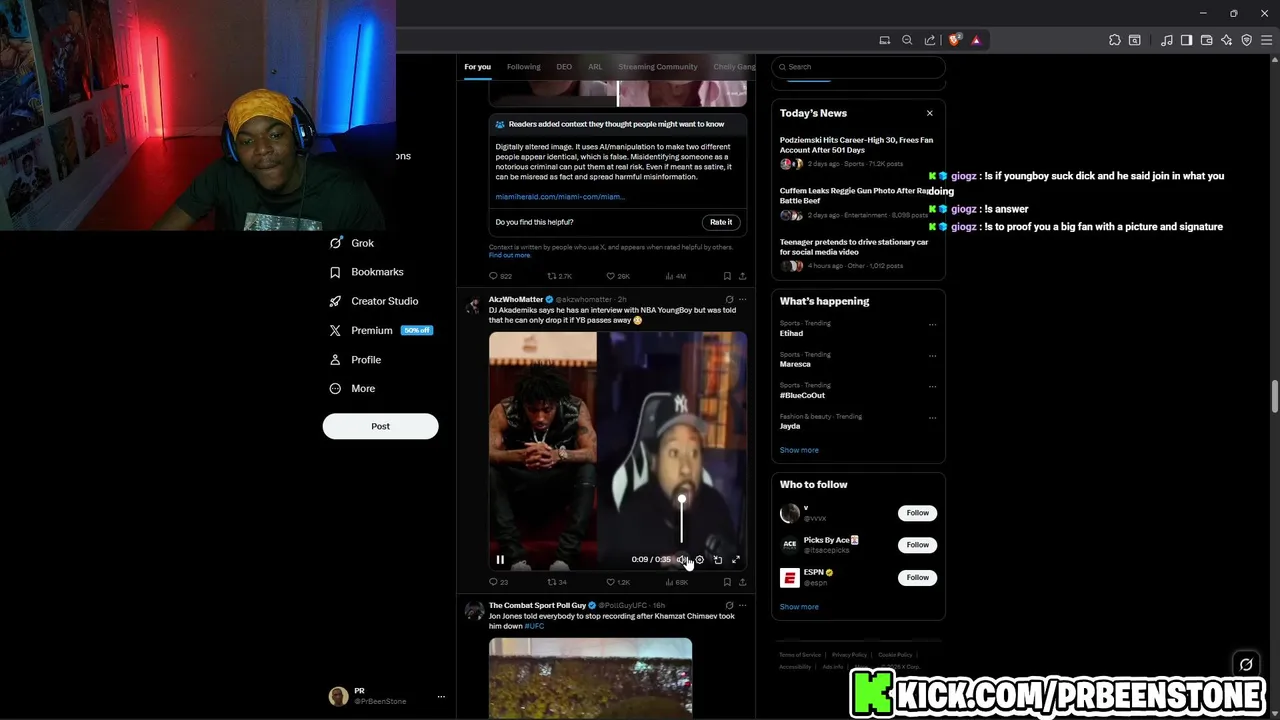
Task: Follow Picks By Ace account
Action: 917,545
